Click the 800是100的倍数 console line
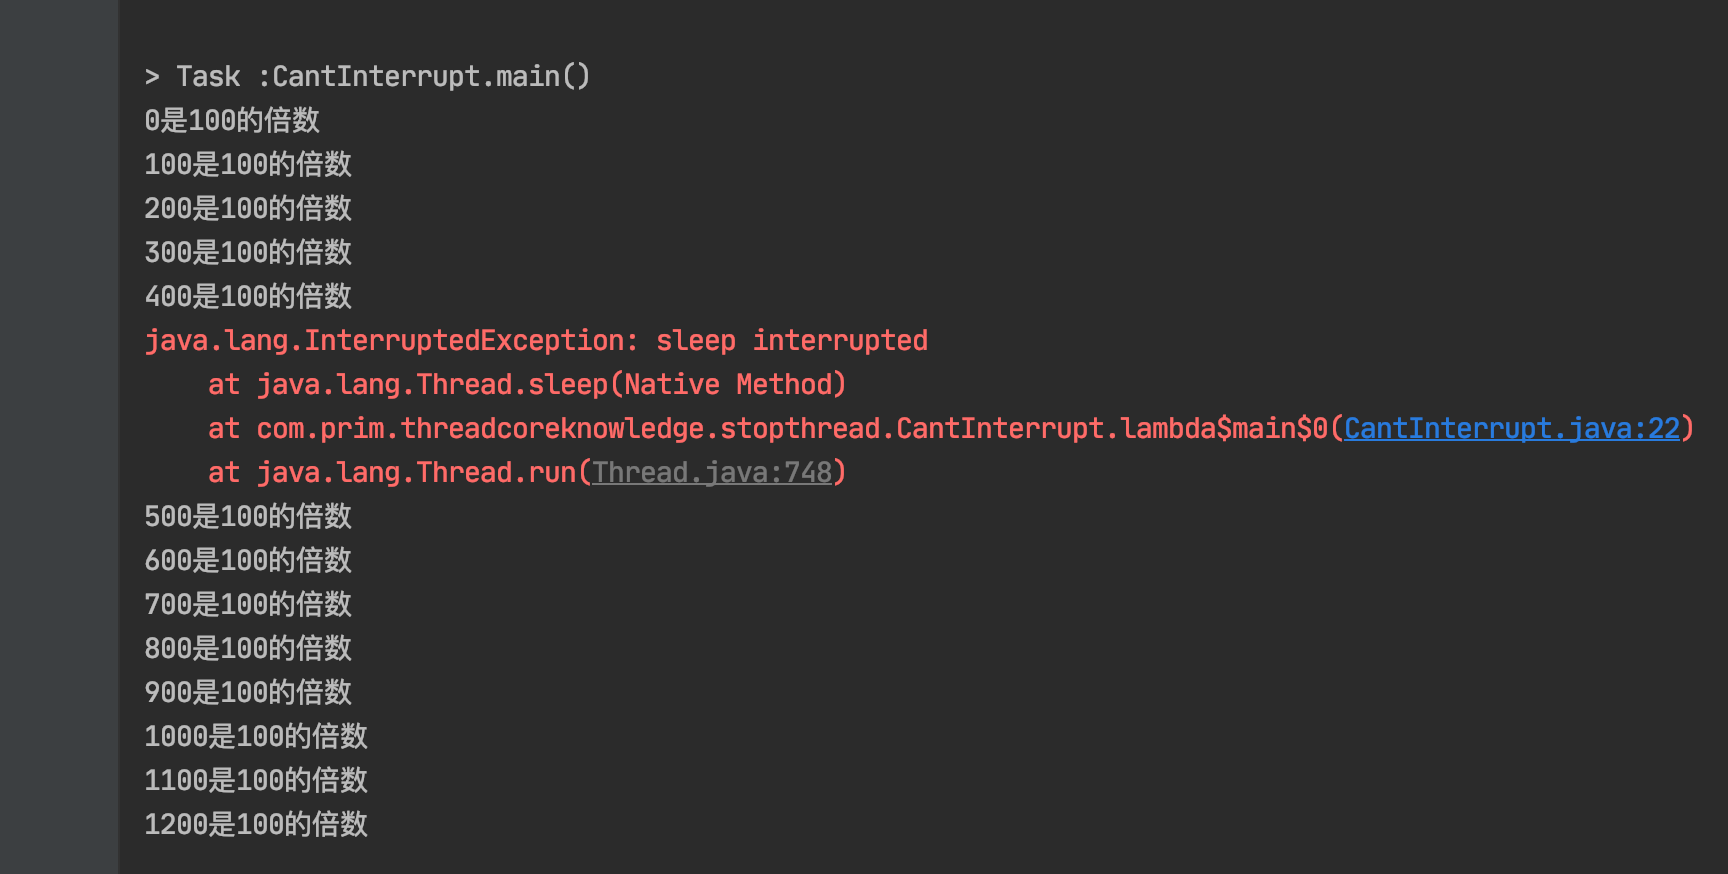The height and width of the screenshot is (874, 1728). 248,649
